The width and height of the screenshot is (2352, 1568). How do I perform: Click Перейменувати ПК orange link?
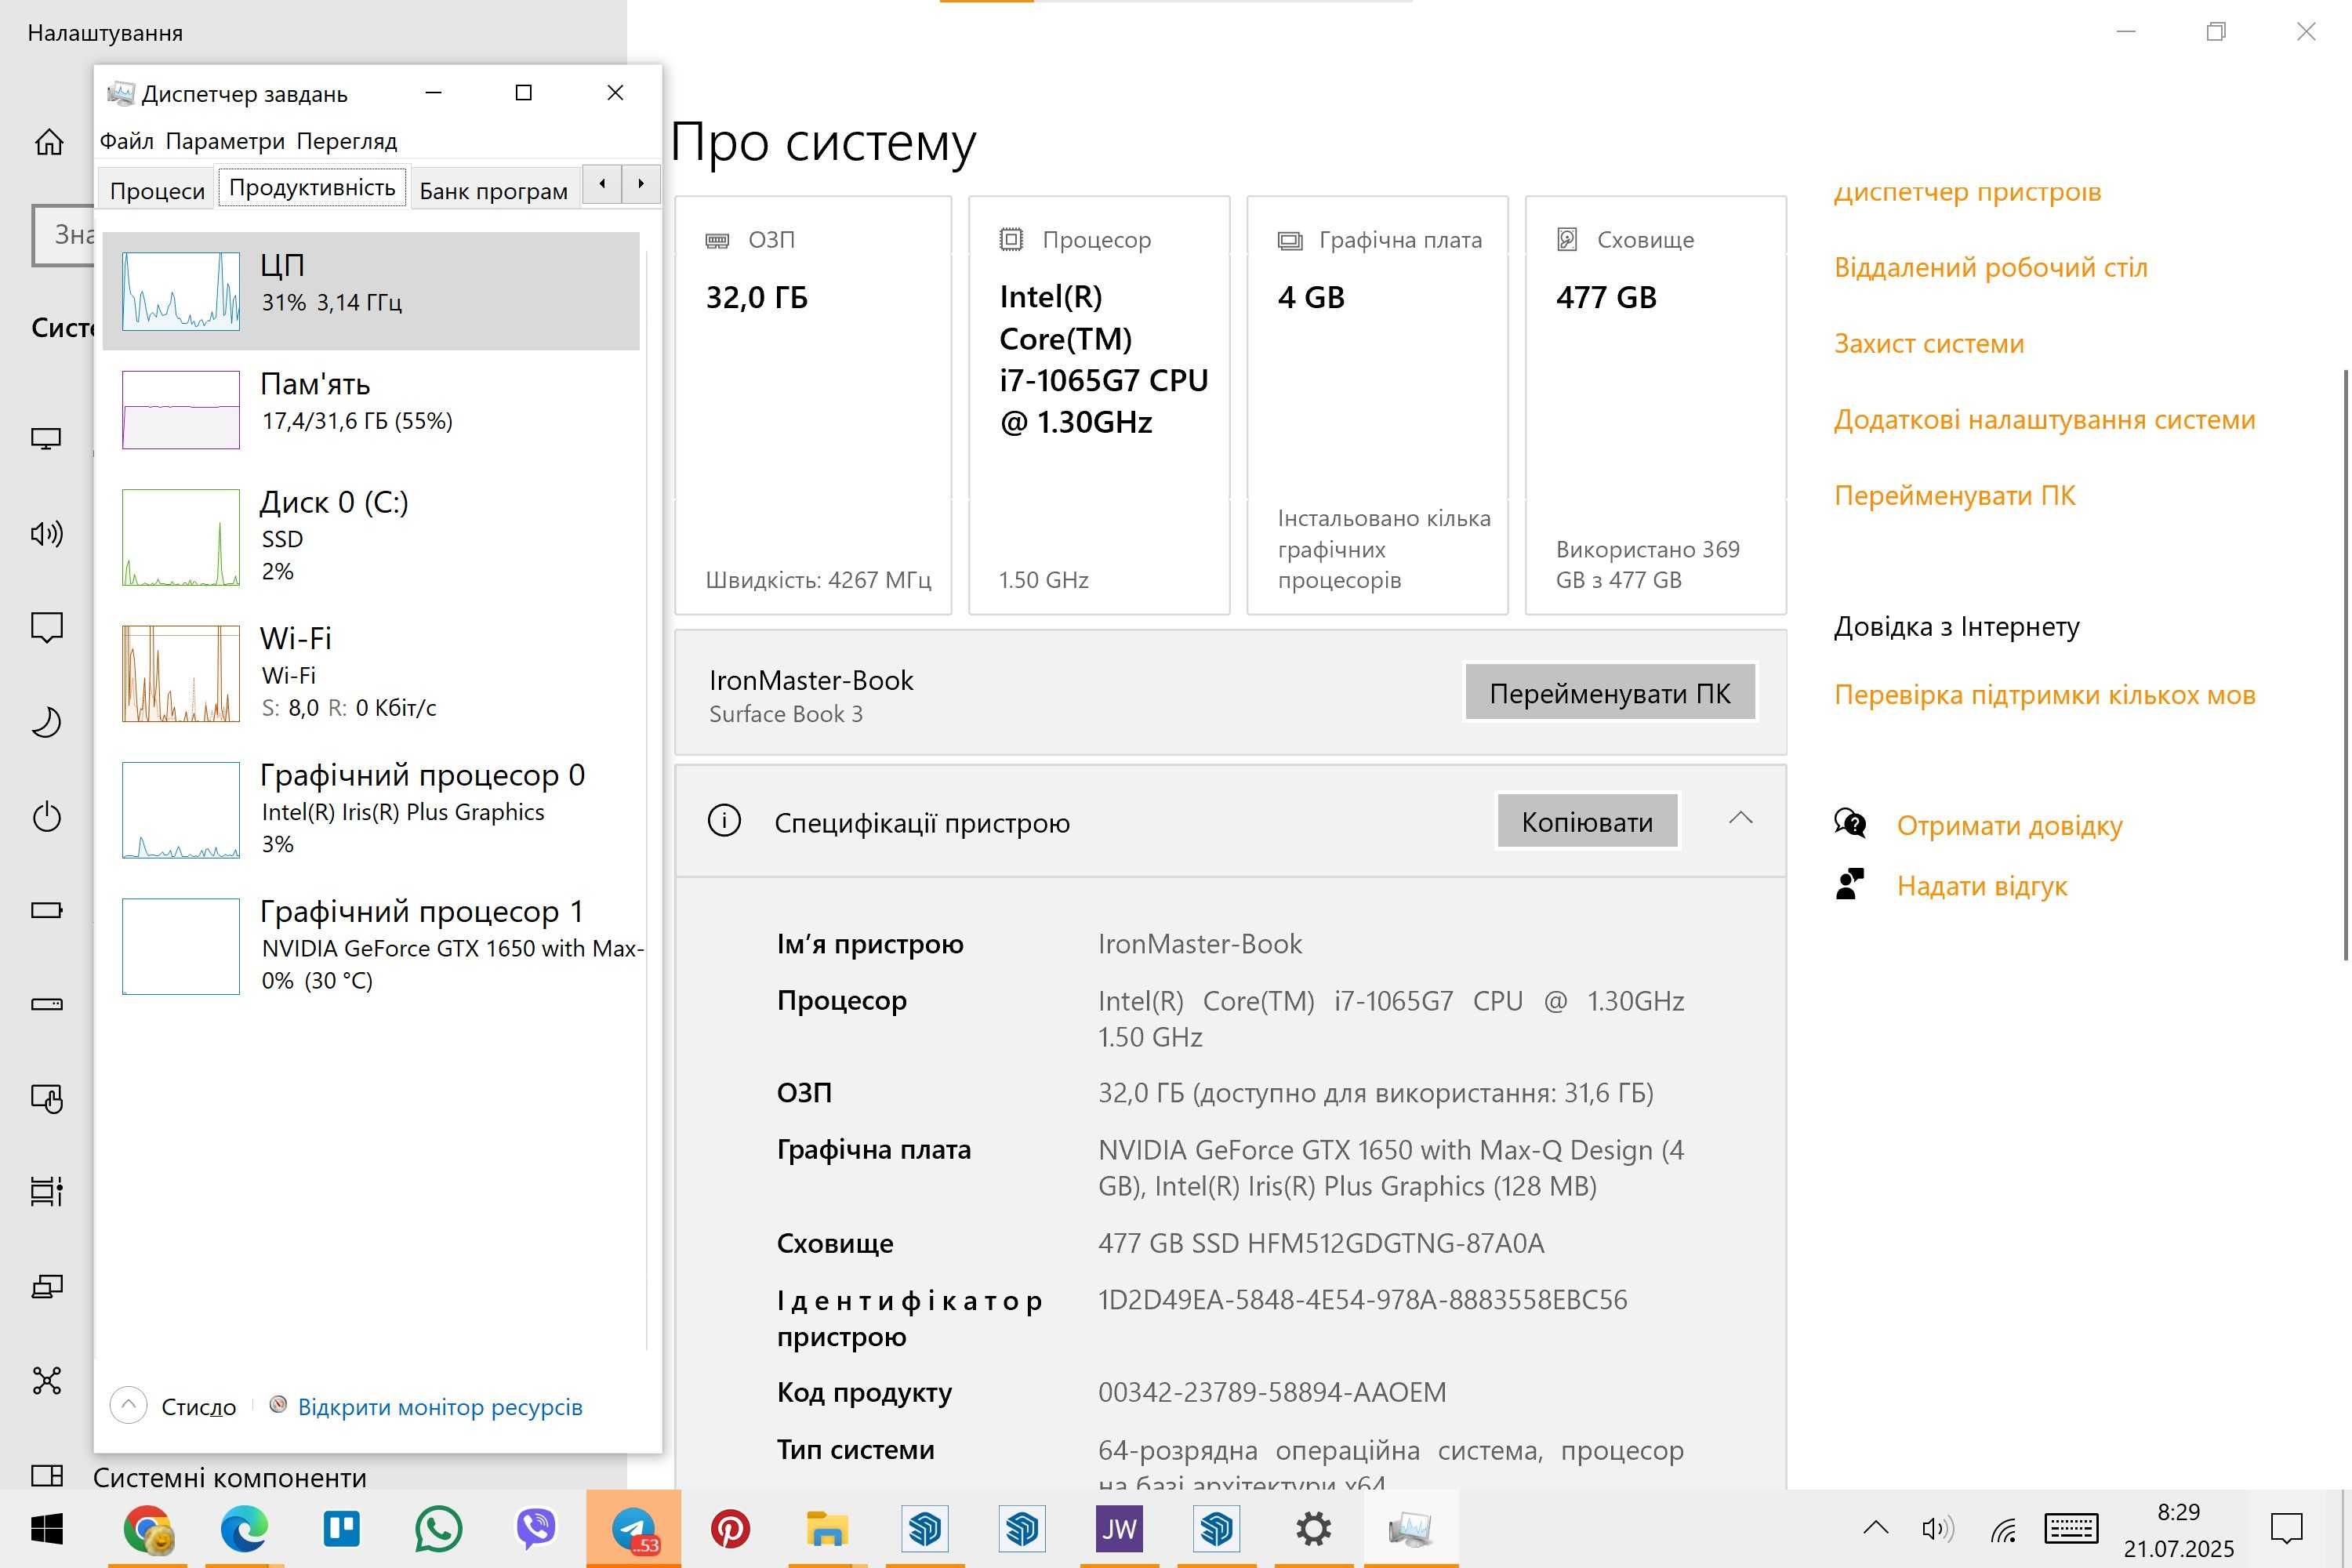pos(1954,495)
